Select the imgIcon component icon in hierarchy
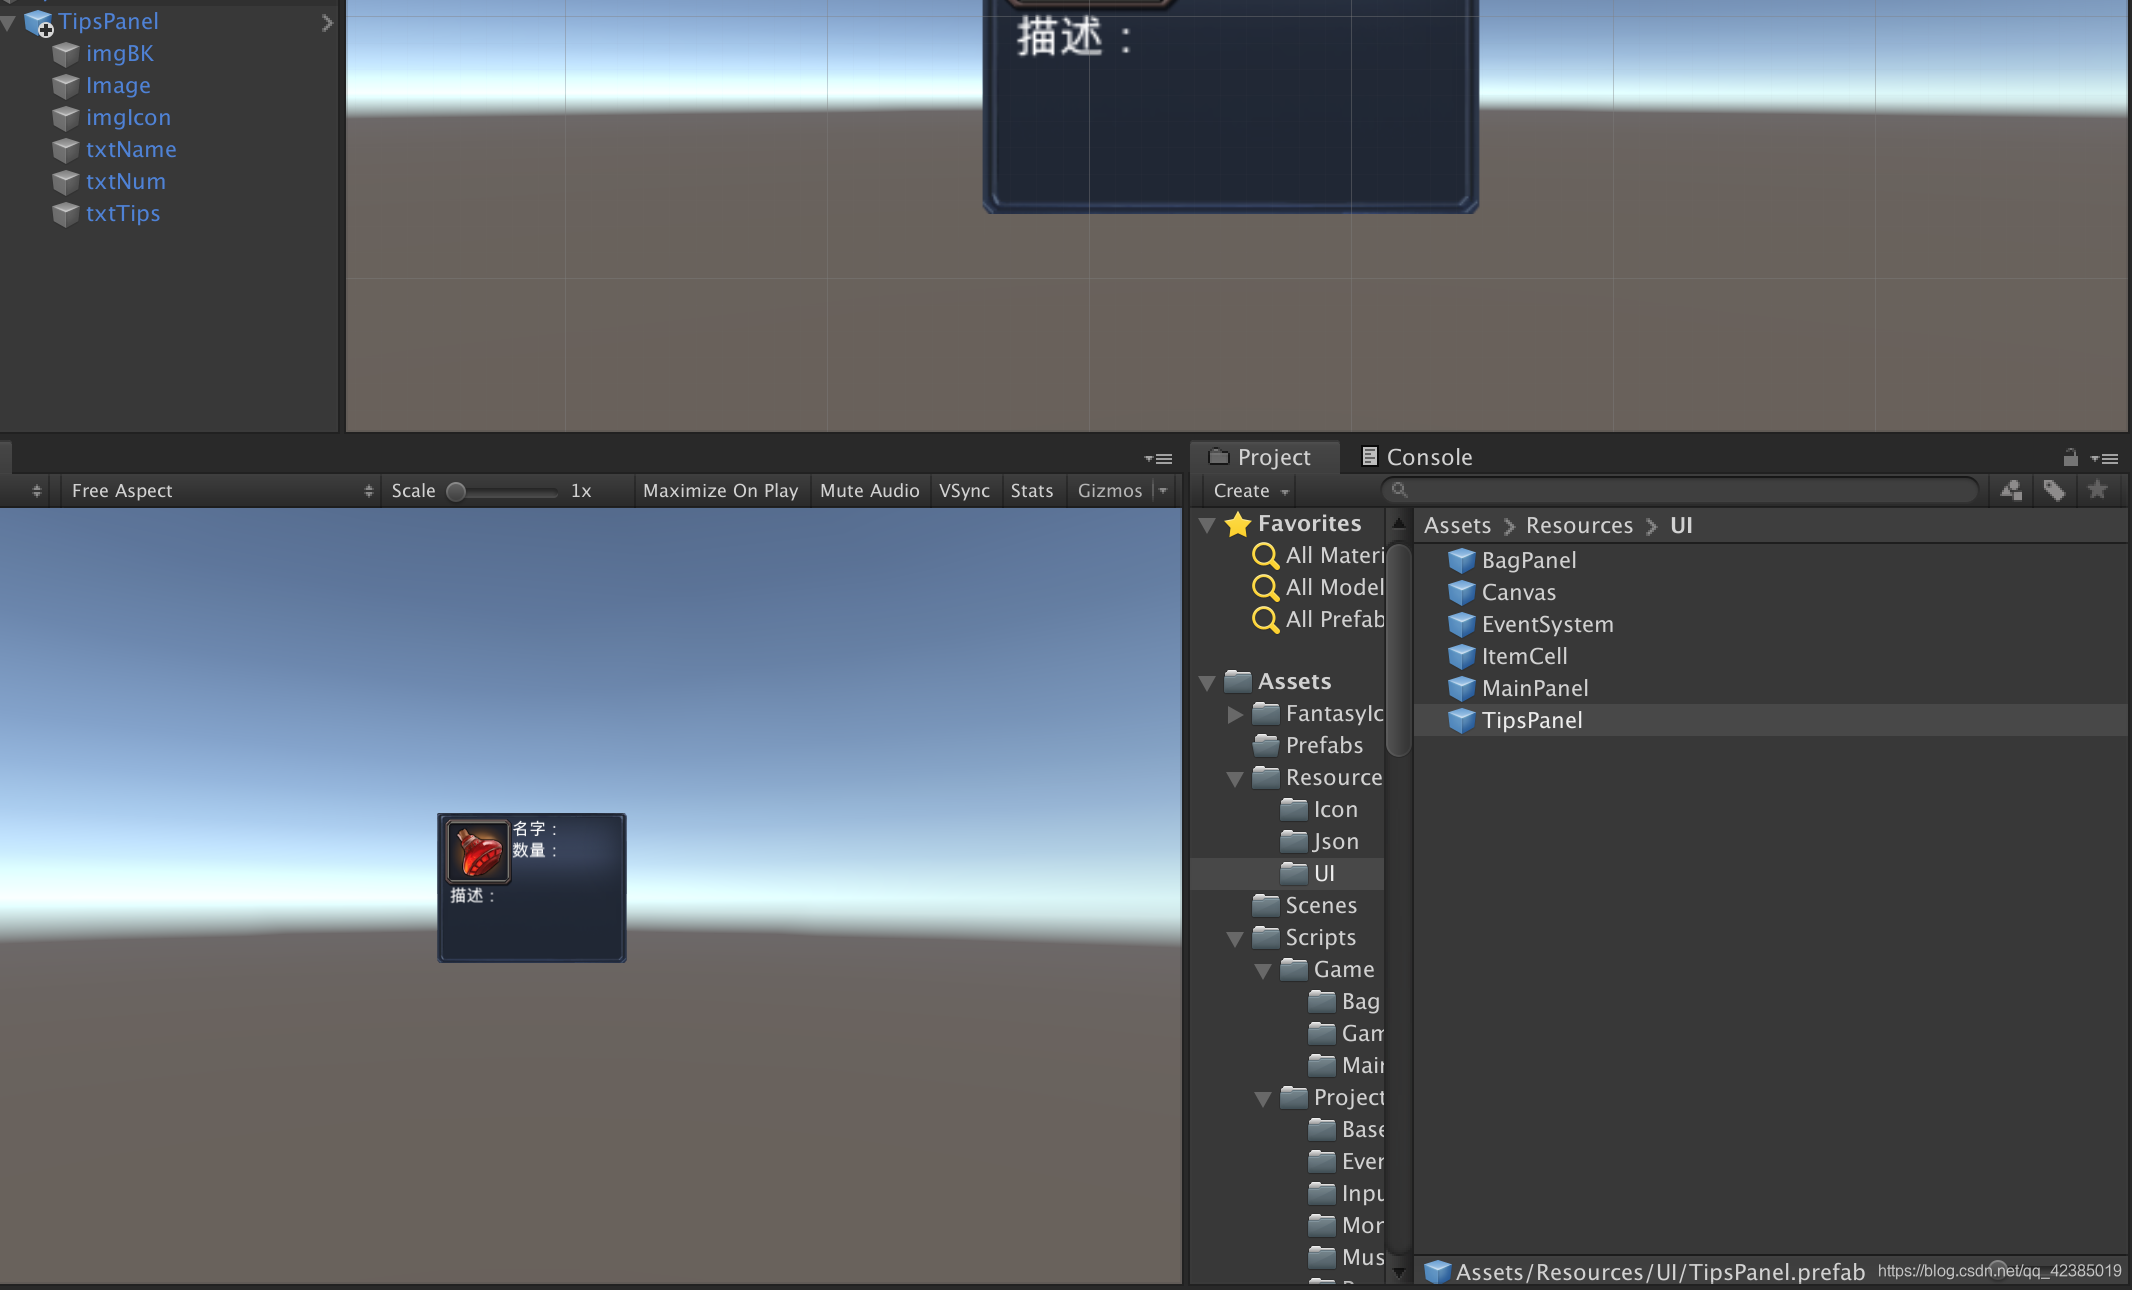Screen dimensions: 2132x1290 (65, 117)
